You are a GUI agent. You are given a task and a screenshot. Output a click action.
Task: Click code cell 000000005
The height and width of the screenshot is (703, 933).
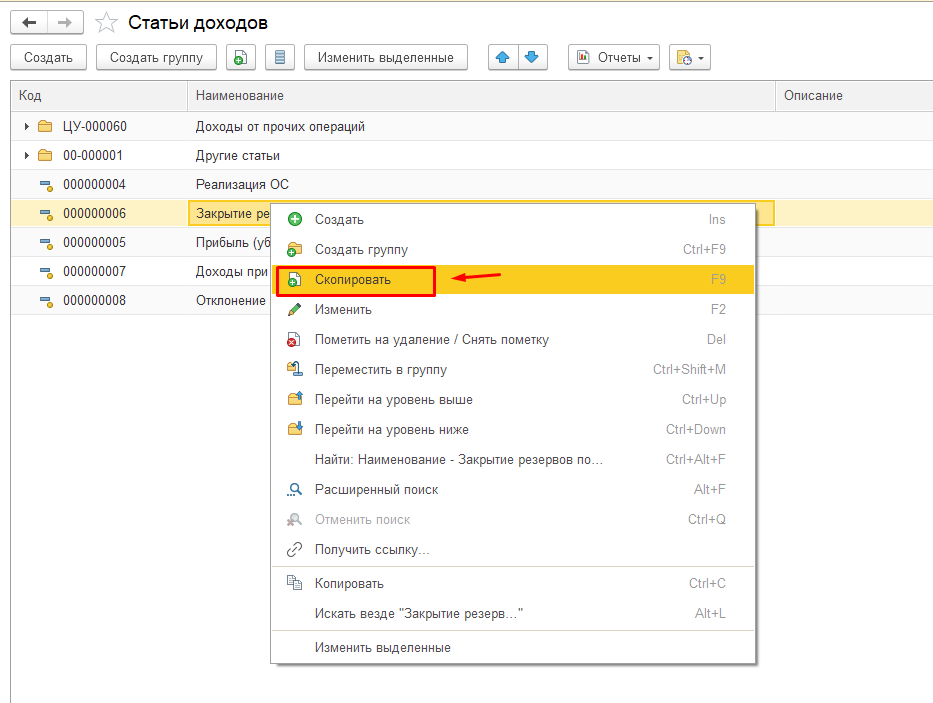click(95, 243)
